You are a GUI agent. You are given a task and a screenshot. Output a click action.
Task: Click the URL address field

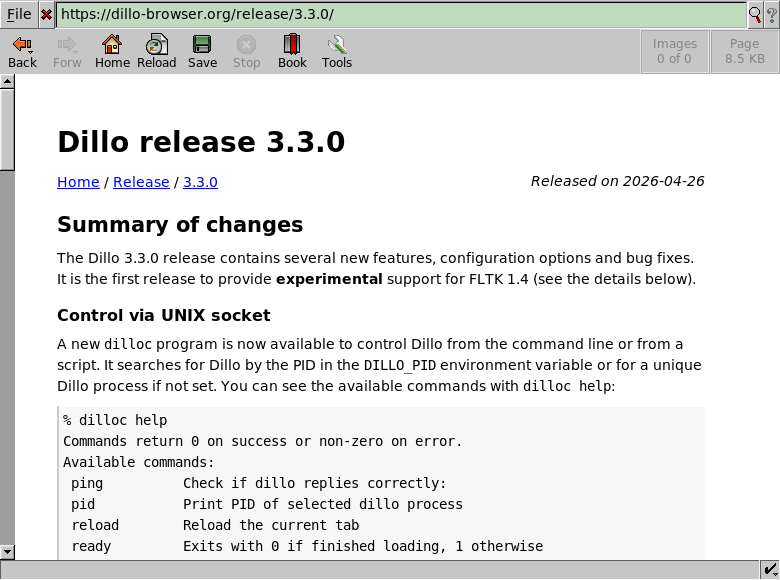click(x=400, y=15)
